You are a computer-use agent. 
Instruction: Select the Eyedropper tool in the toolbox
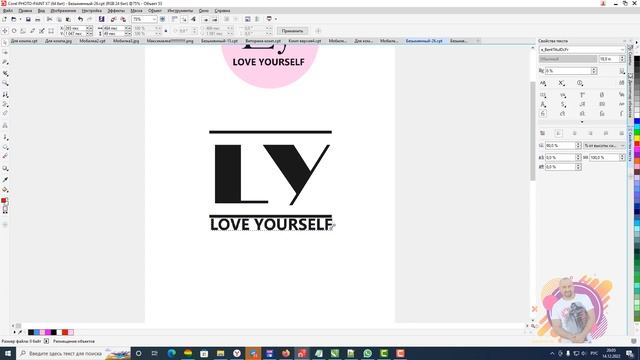click(5, 179)
